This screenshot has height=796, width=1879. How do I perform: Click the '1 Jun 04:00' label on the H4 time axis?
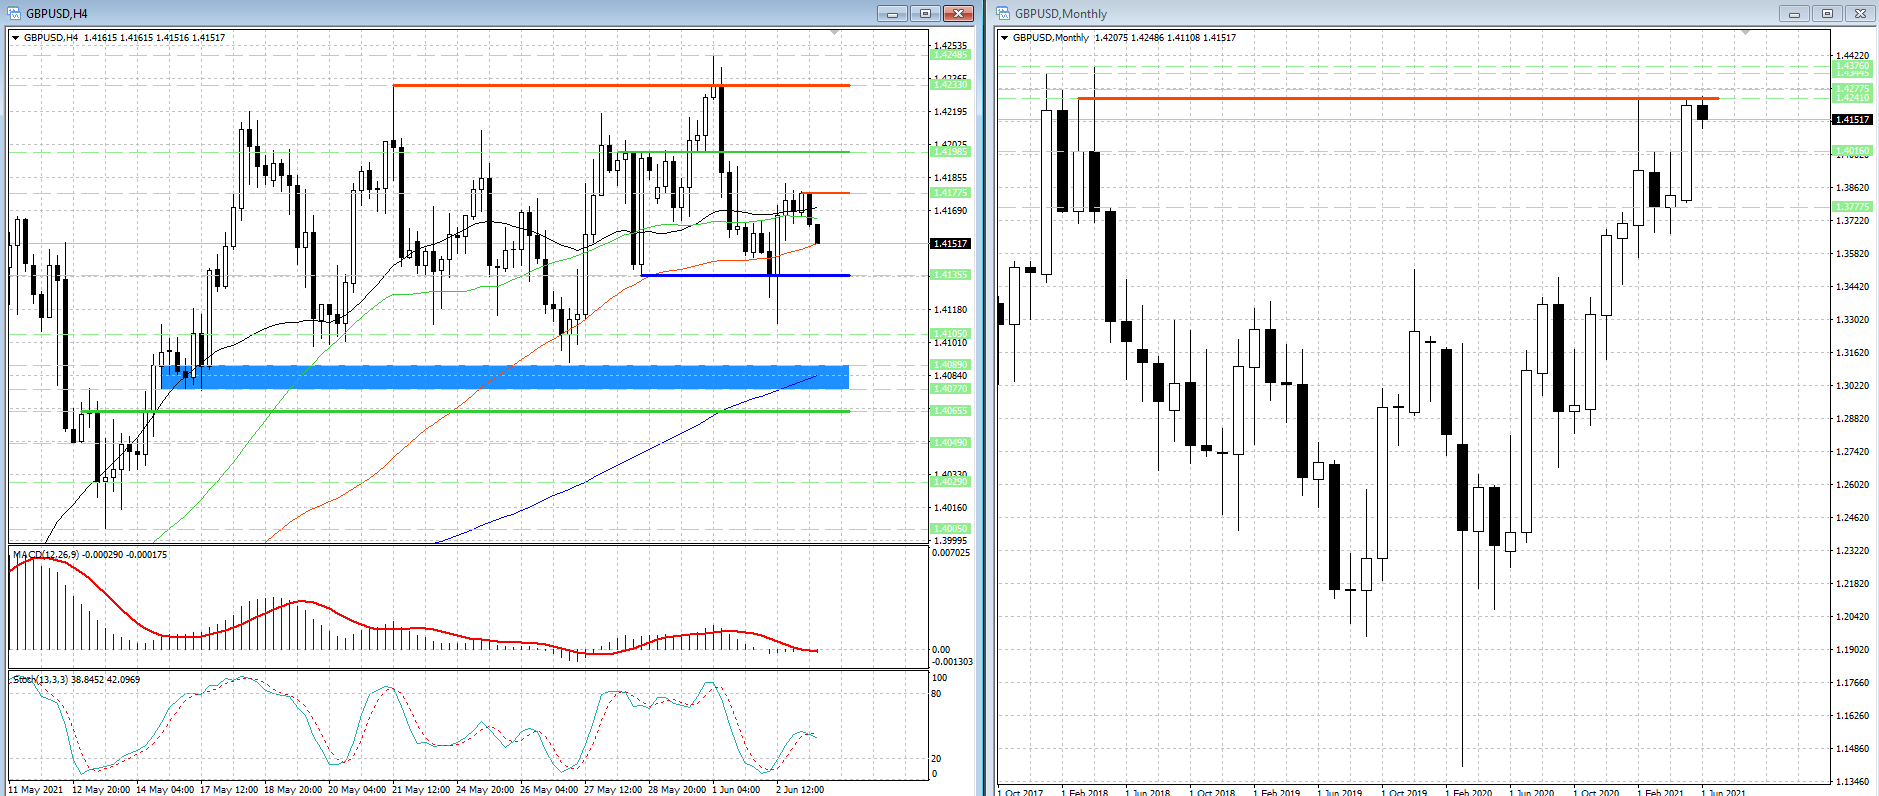pos(736,790)
